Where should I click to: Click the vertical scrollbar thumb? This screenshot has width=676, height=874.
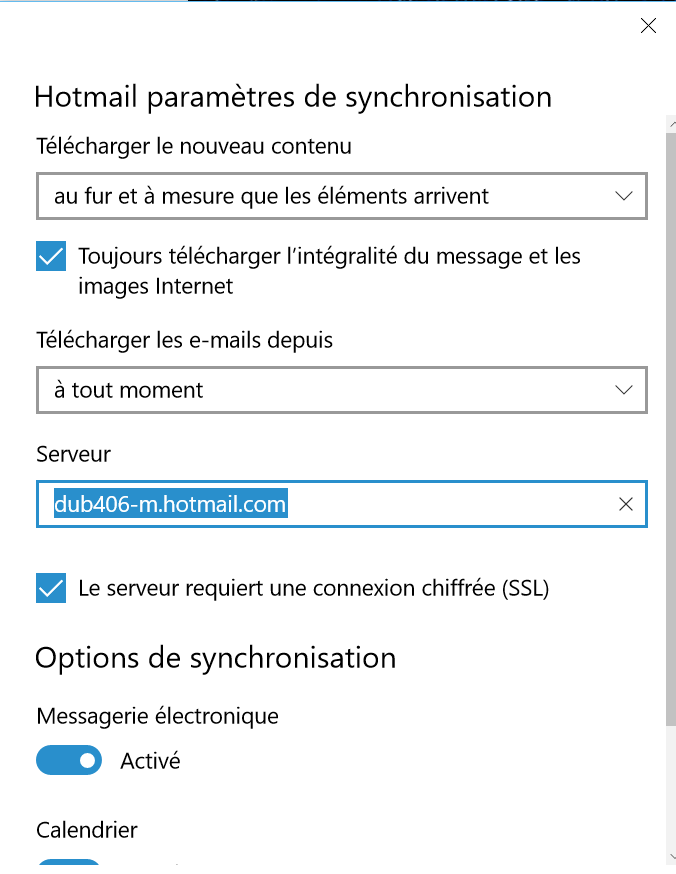[671, 429]
